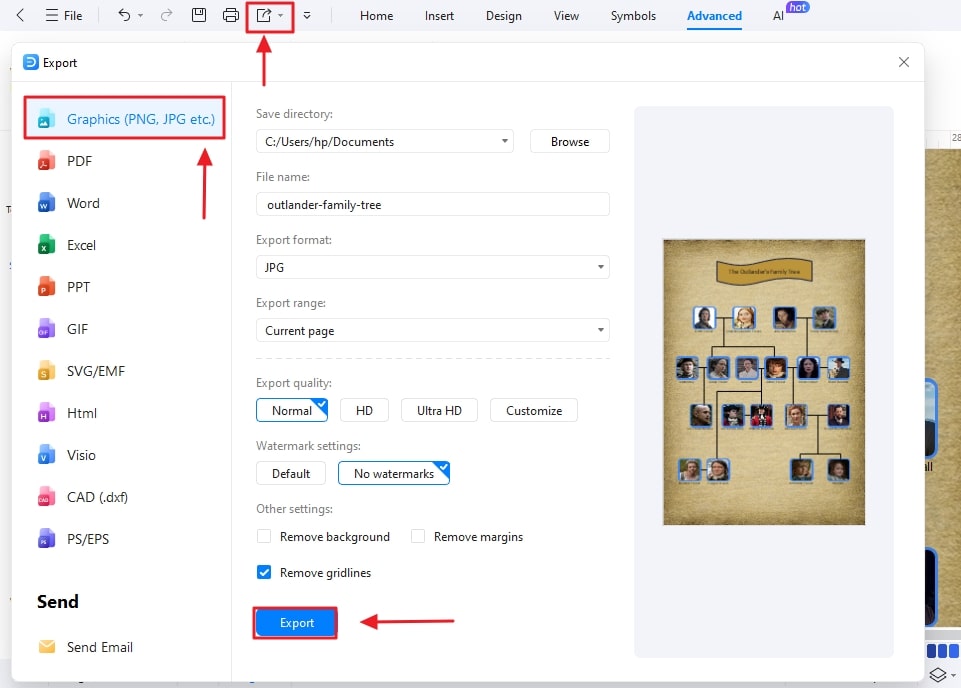Open the Design ribbon tab
Viewport: 961px width, 688px height.
click(x=503, y=16)
